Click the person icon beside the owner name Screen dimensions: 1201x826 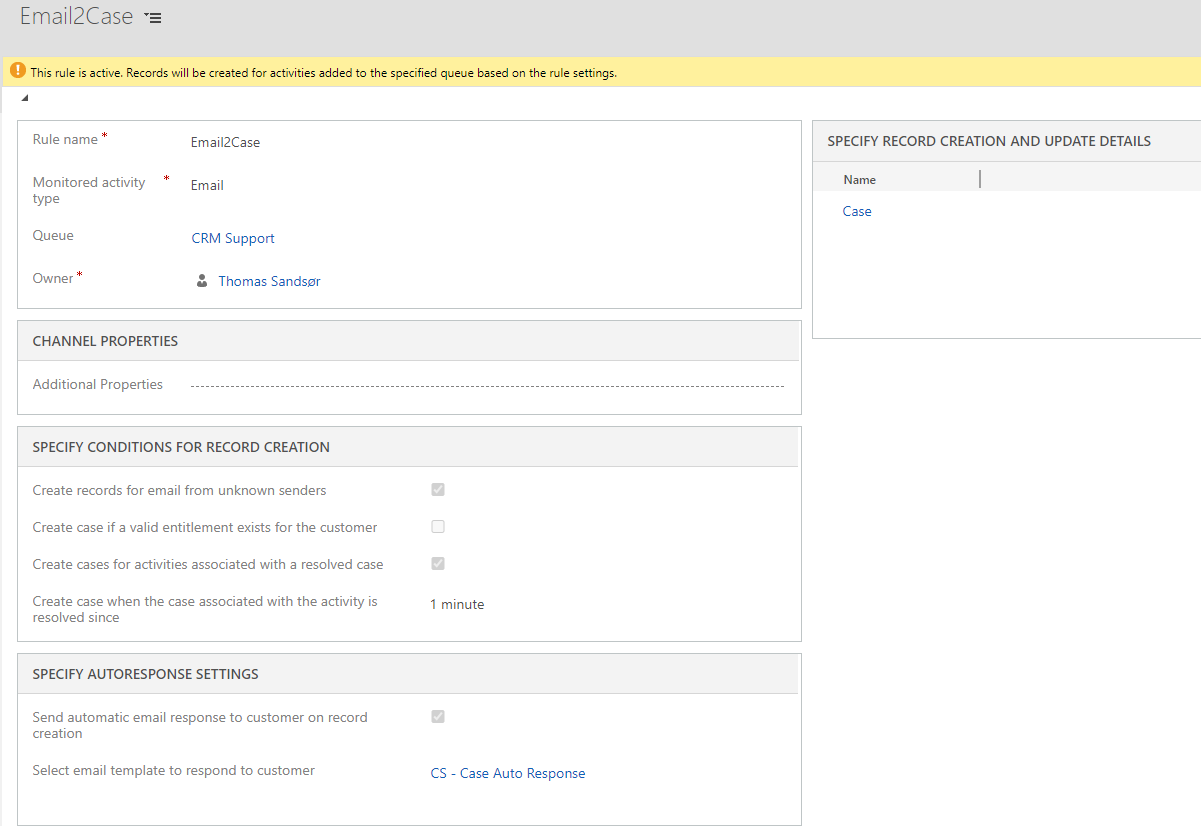tap(203, 281)
